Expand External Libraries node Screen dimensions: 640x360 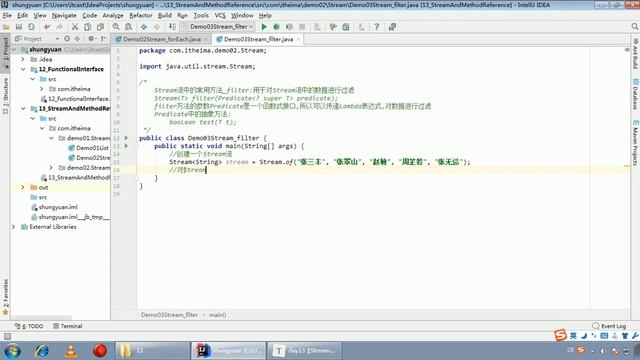pos(14,227)
